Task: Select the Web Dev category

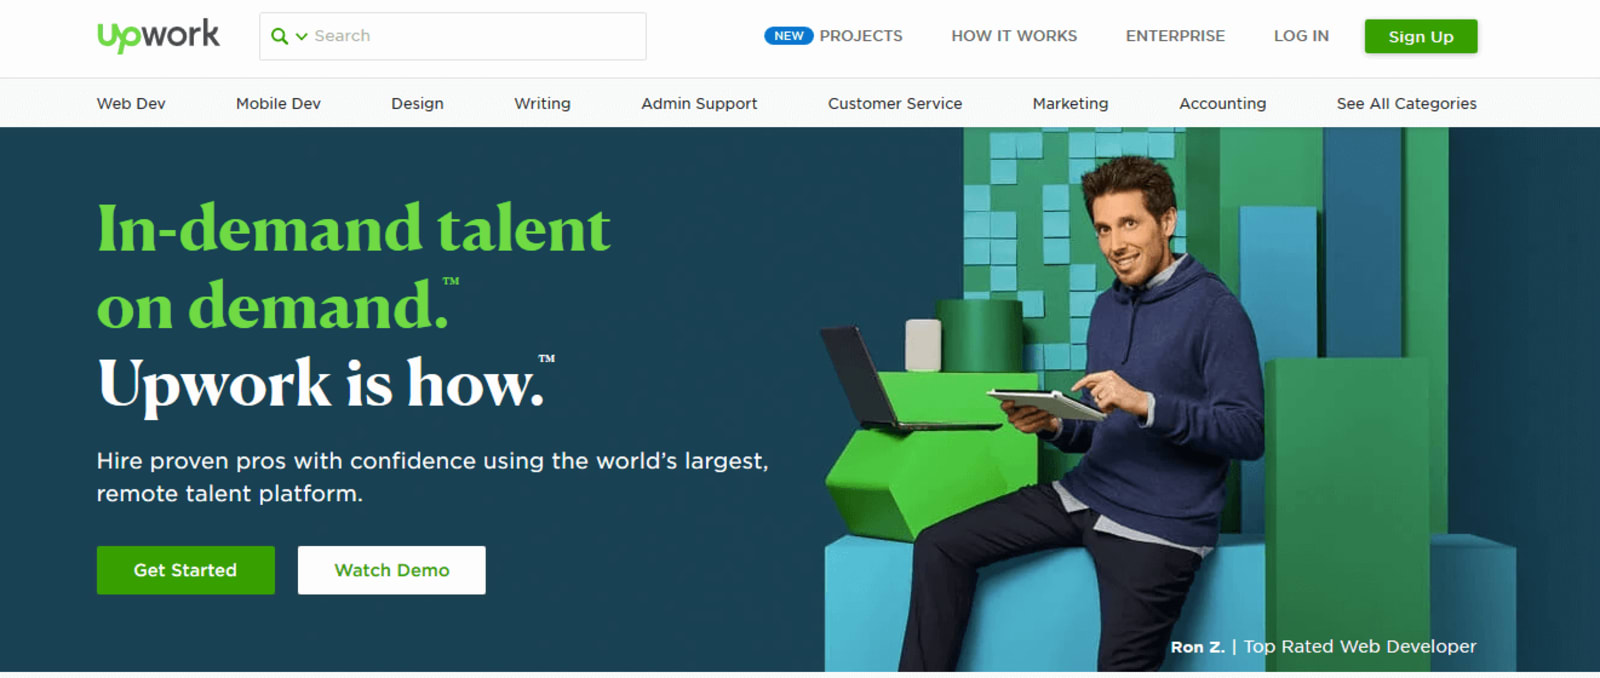Action: tap(131, 103)
